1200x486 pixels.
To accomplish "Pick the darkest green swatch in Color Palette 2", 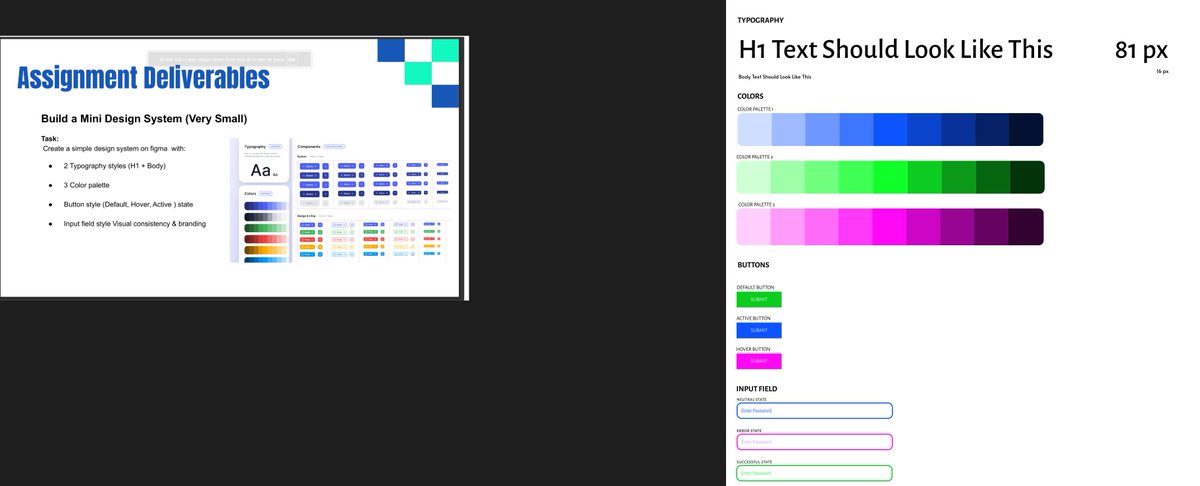I will click(1026, 177).
